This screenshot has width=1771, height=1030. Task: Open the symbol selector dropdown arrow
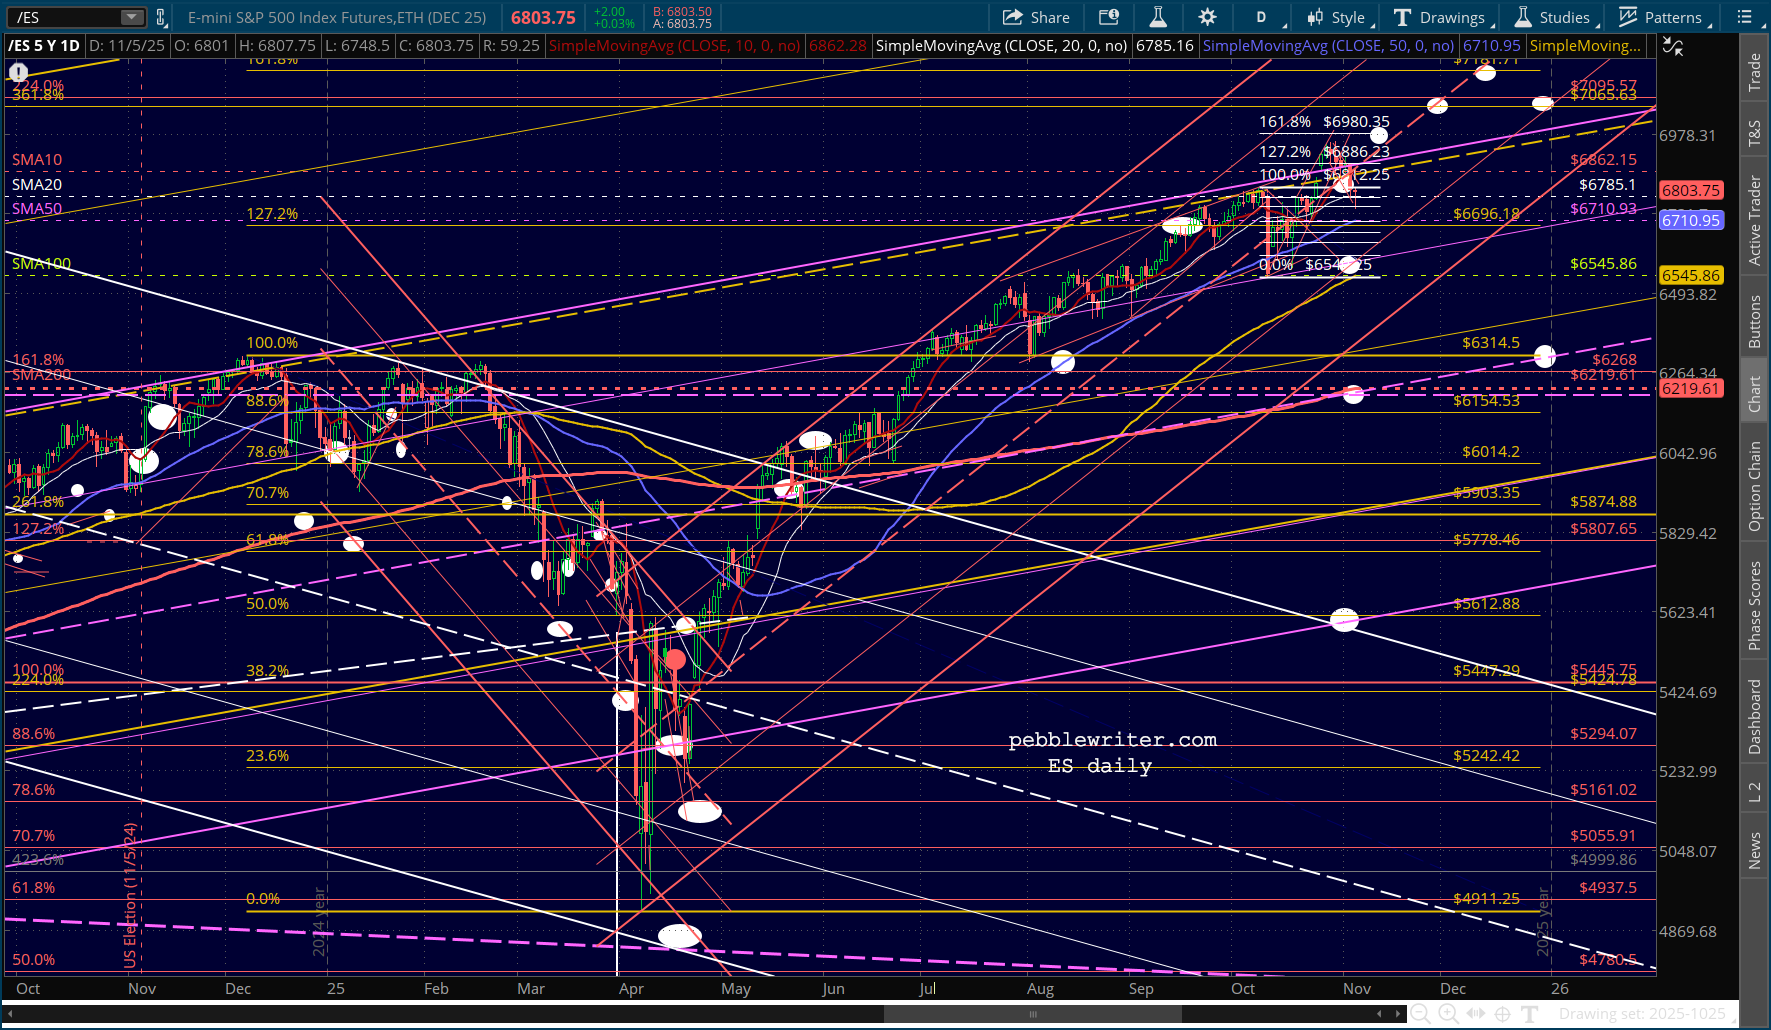pos(132,17)
